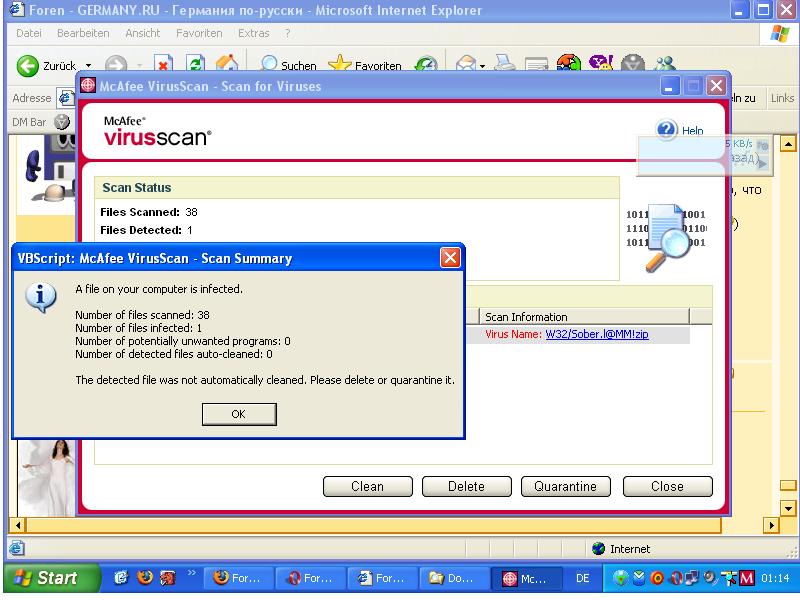This screenshot has width=800, height=600.
Task: Click the grey round shield icon in IE toolbar
Action: click(633, 64)
